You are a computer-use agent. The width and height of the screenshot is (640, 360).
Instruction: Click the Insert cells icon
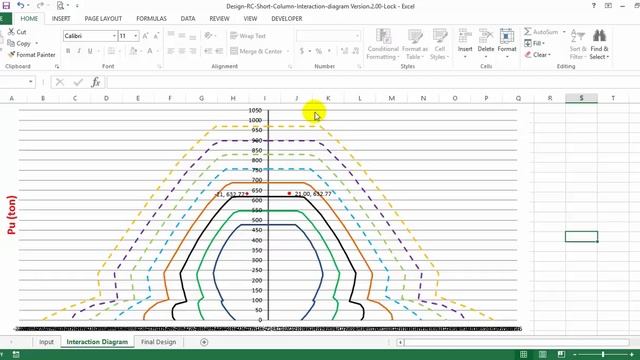pos(465,36)
